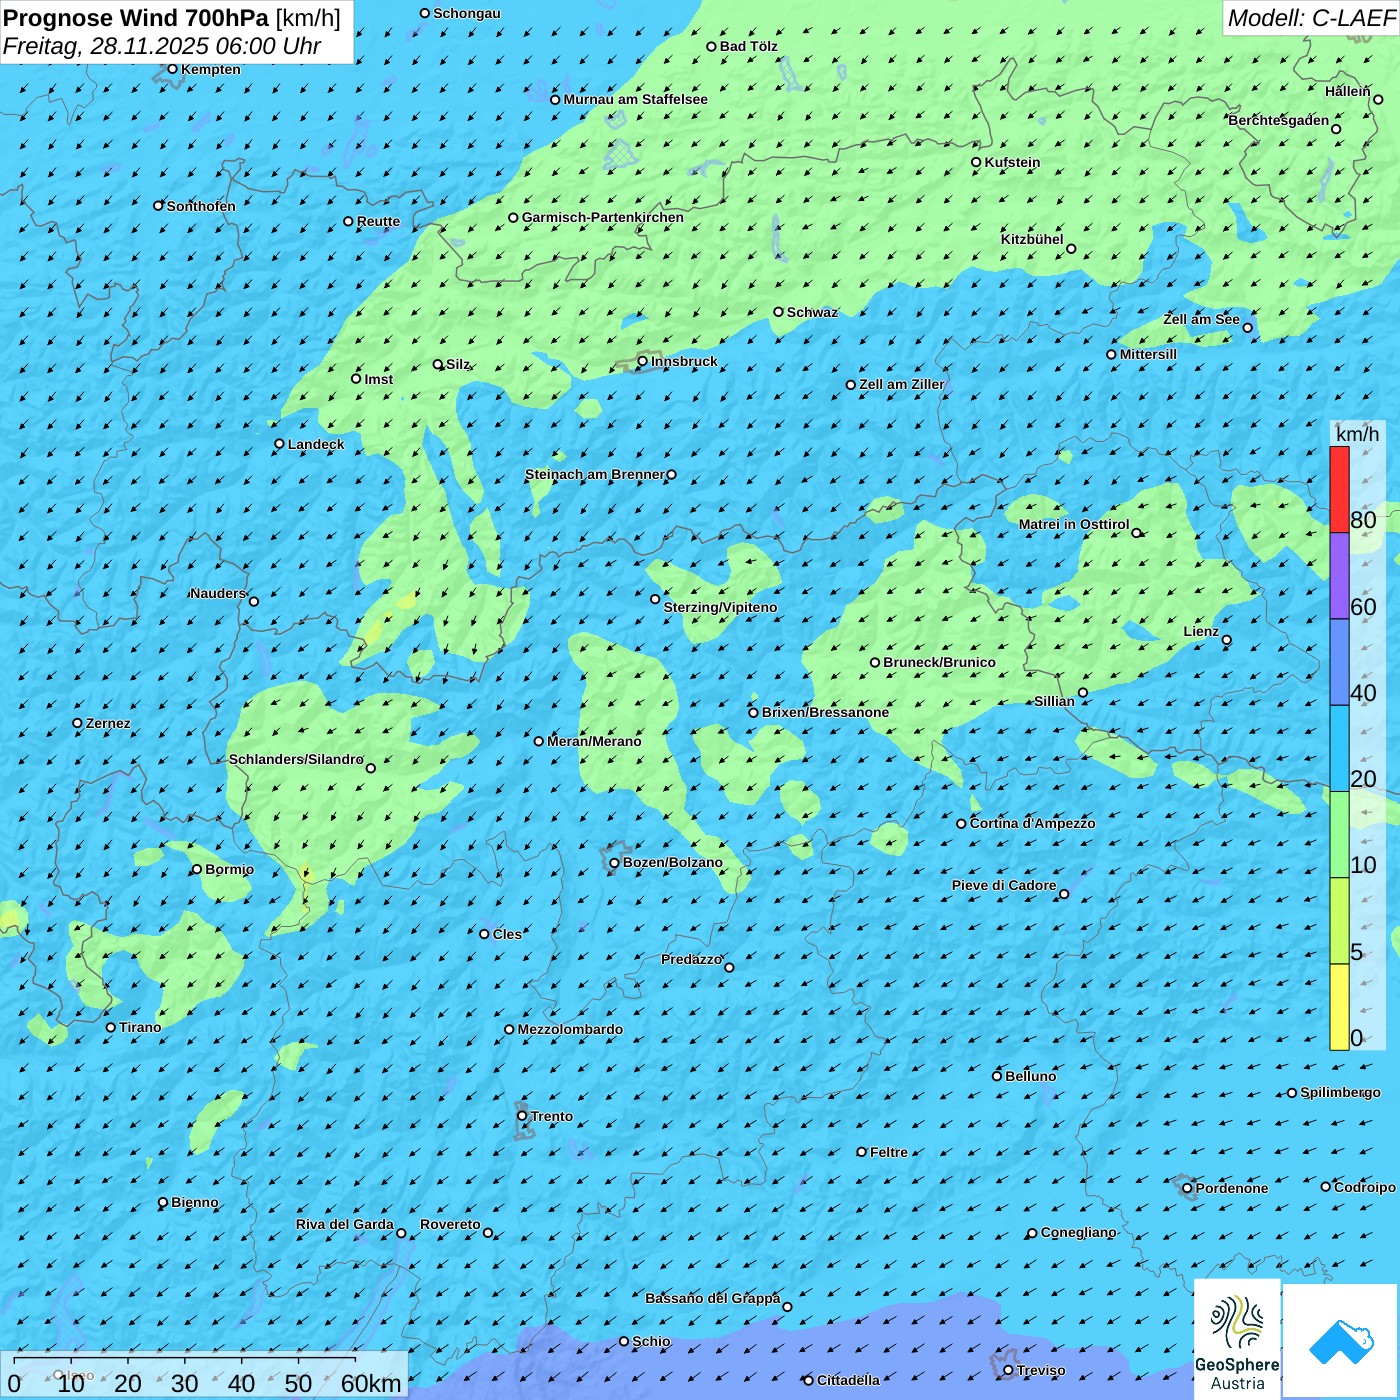Viewport: 1400px width, 1400px height.
Task: Click the 'Spilimbergo' label
Action: [1340, 1092]
